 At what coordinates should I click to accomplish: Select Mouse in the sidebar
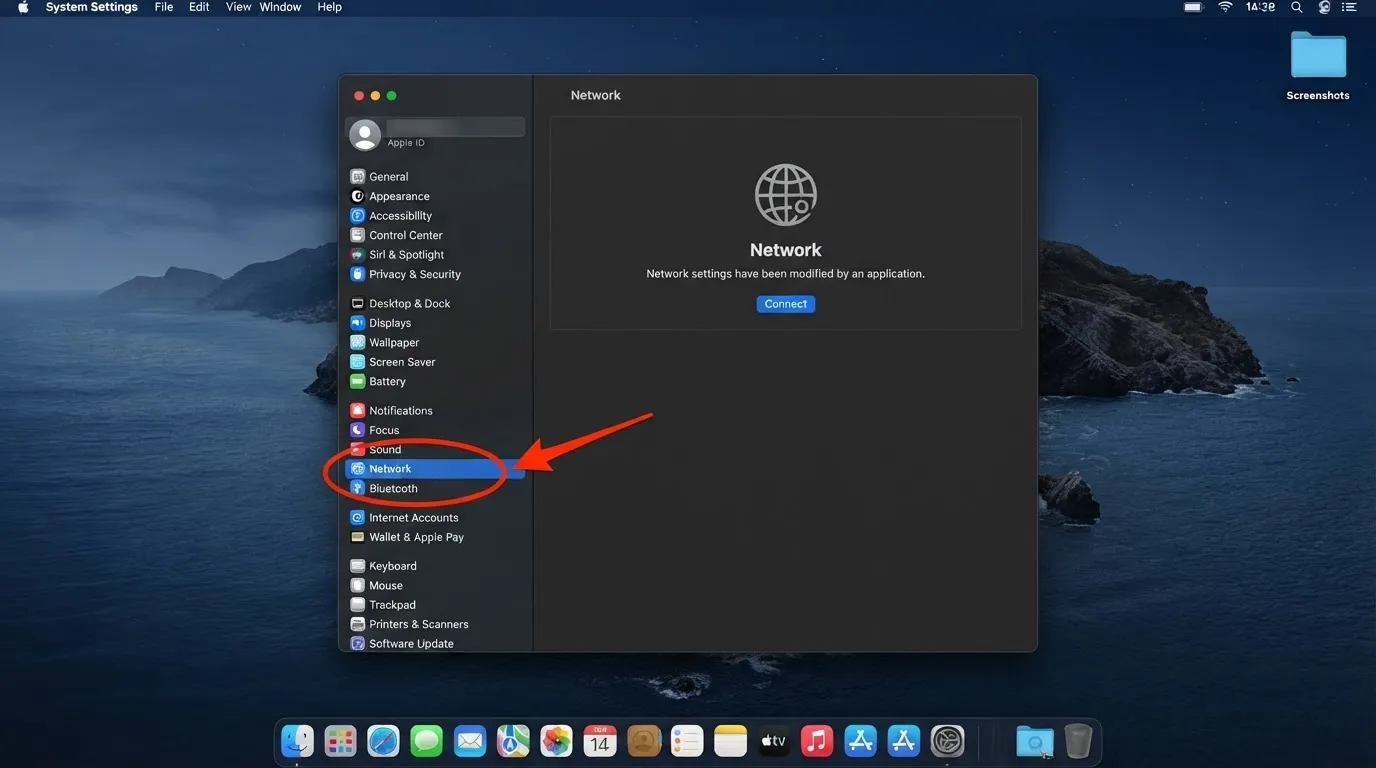pos(435,586)
